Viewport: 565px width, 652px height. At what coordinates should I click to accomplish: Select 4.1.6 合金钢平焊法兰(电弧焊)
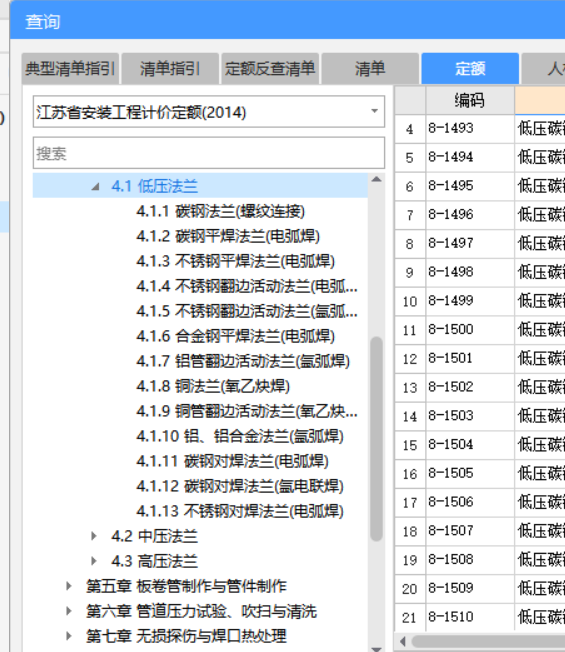pyautogui.click(x=235, y=336)
